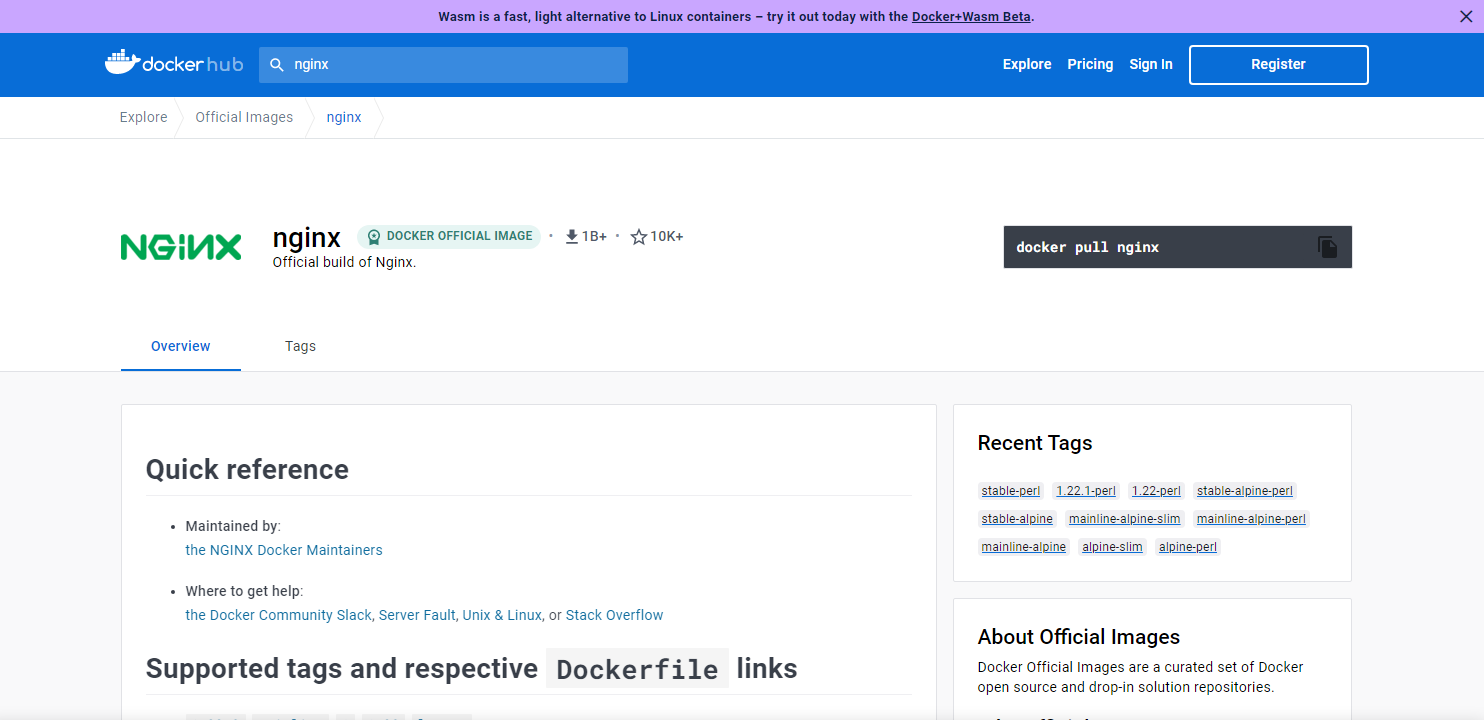The width and height of the screenshot is (1484, 720).
Task: Dismiss the Wasm announcement banner
Action: (x=1466, y=16)
